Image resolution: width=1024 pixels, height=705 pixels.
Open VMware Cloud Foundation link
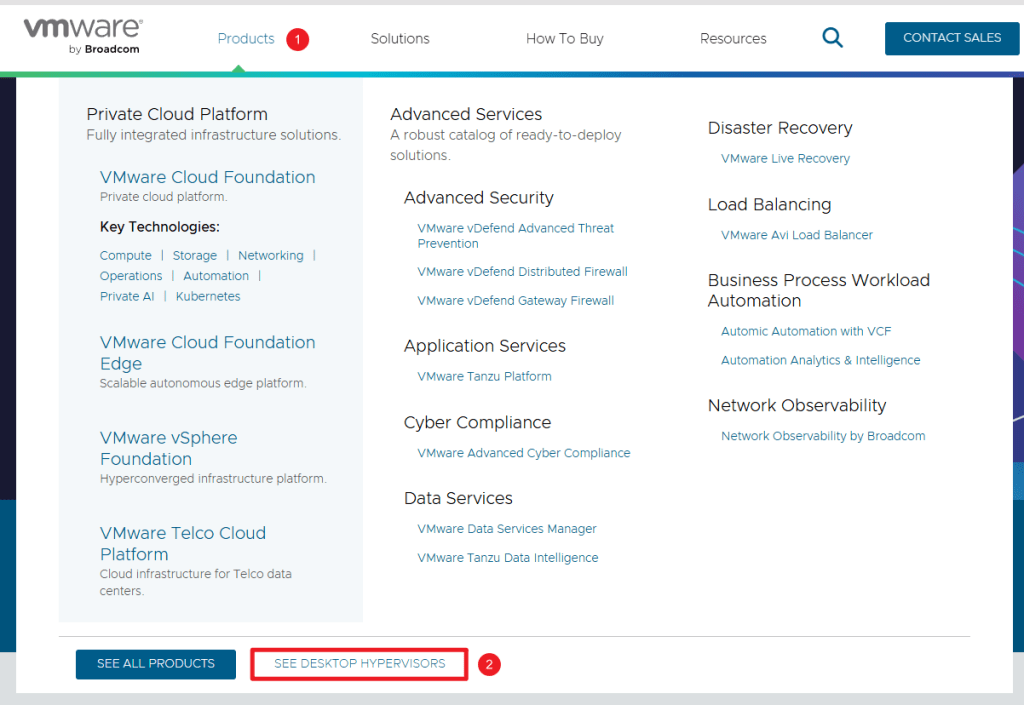207,177
